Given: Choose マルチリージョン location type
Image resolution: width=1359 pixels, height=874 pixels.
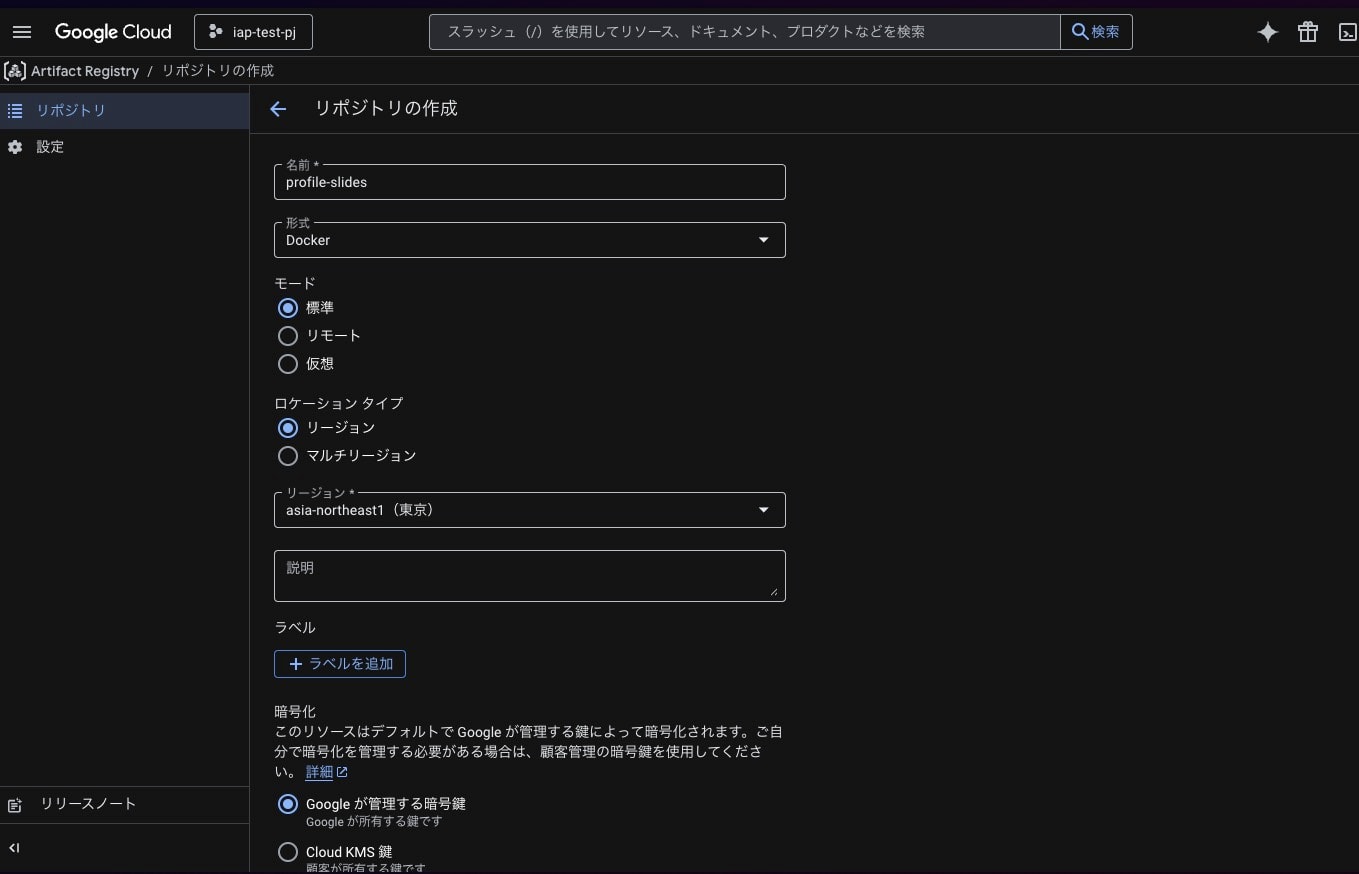Looking at the screenshot, I should click(x=288, y=456).
